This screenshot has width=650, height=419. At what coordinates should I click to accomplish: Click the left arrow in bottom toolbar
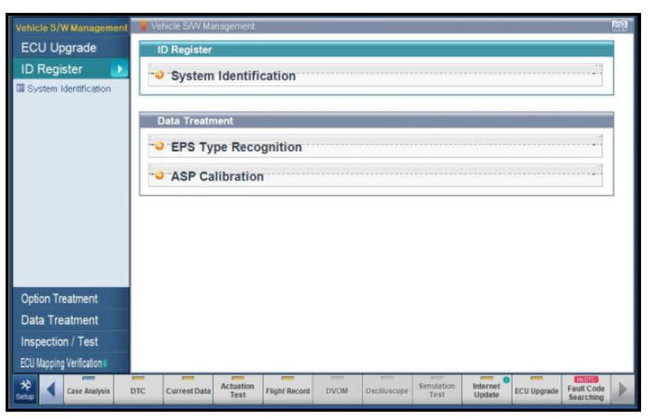click(x=51, y=390)
